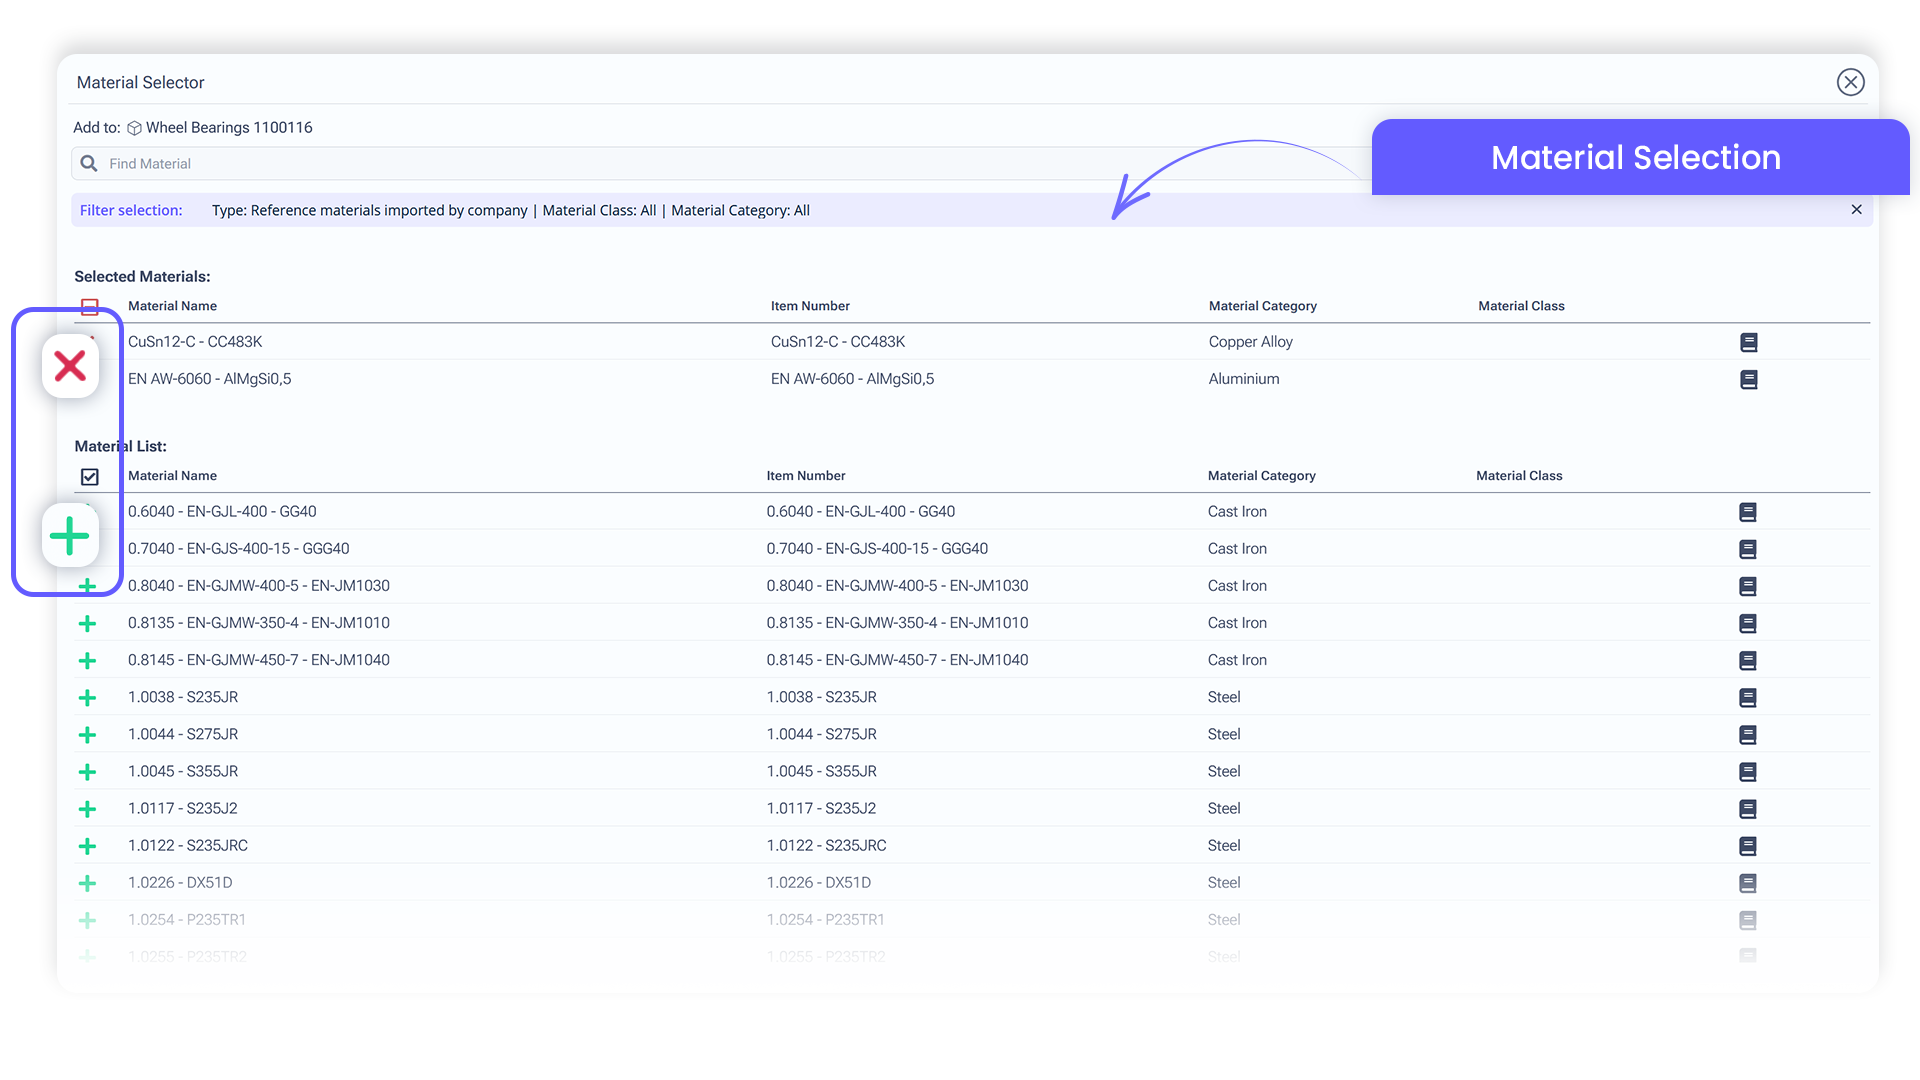The image size is (1920, 1080).
Task: Add 0.8135 - EN-JM1010 with its plus icon
Action: click(88, 623)
